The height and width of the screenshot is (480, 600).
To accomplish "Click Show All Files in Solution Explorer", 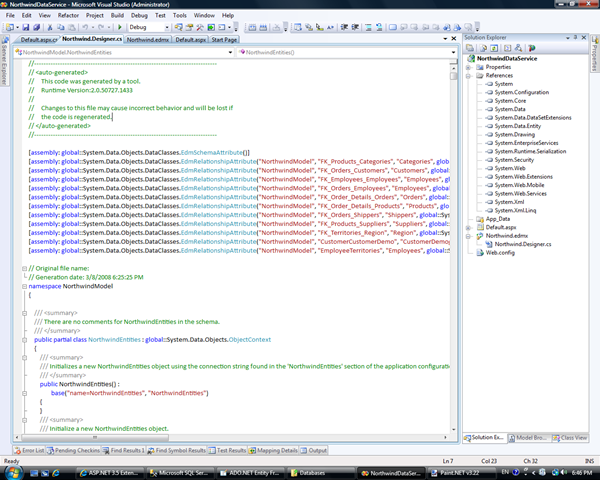I will coord(484,48).
